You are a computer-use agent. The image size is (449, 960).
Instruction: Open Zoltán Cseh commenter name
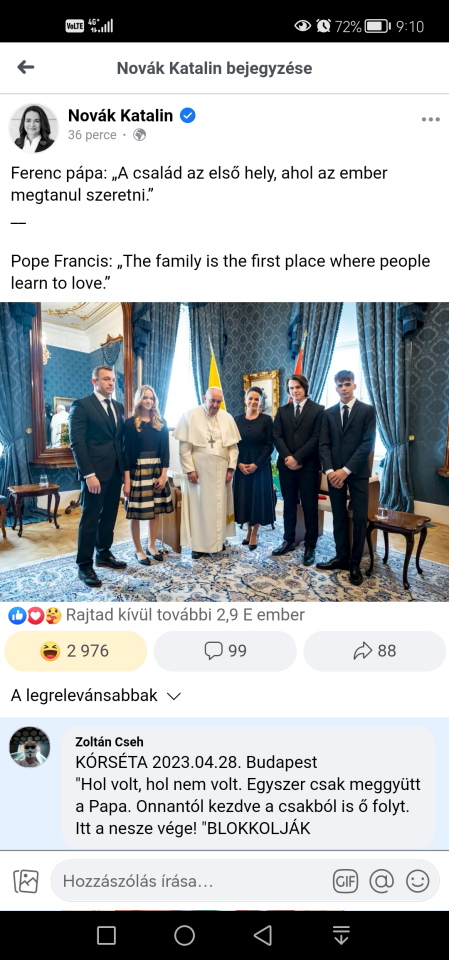click(109, 741)
